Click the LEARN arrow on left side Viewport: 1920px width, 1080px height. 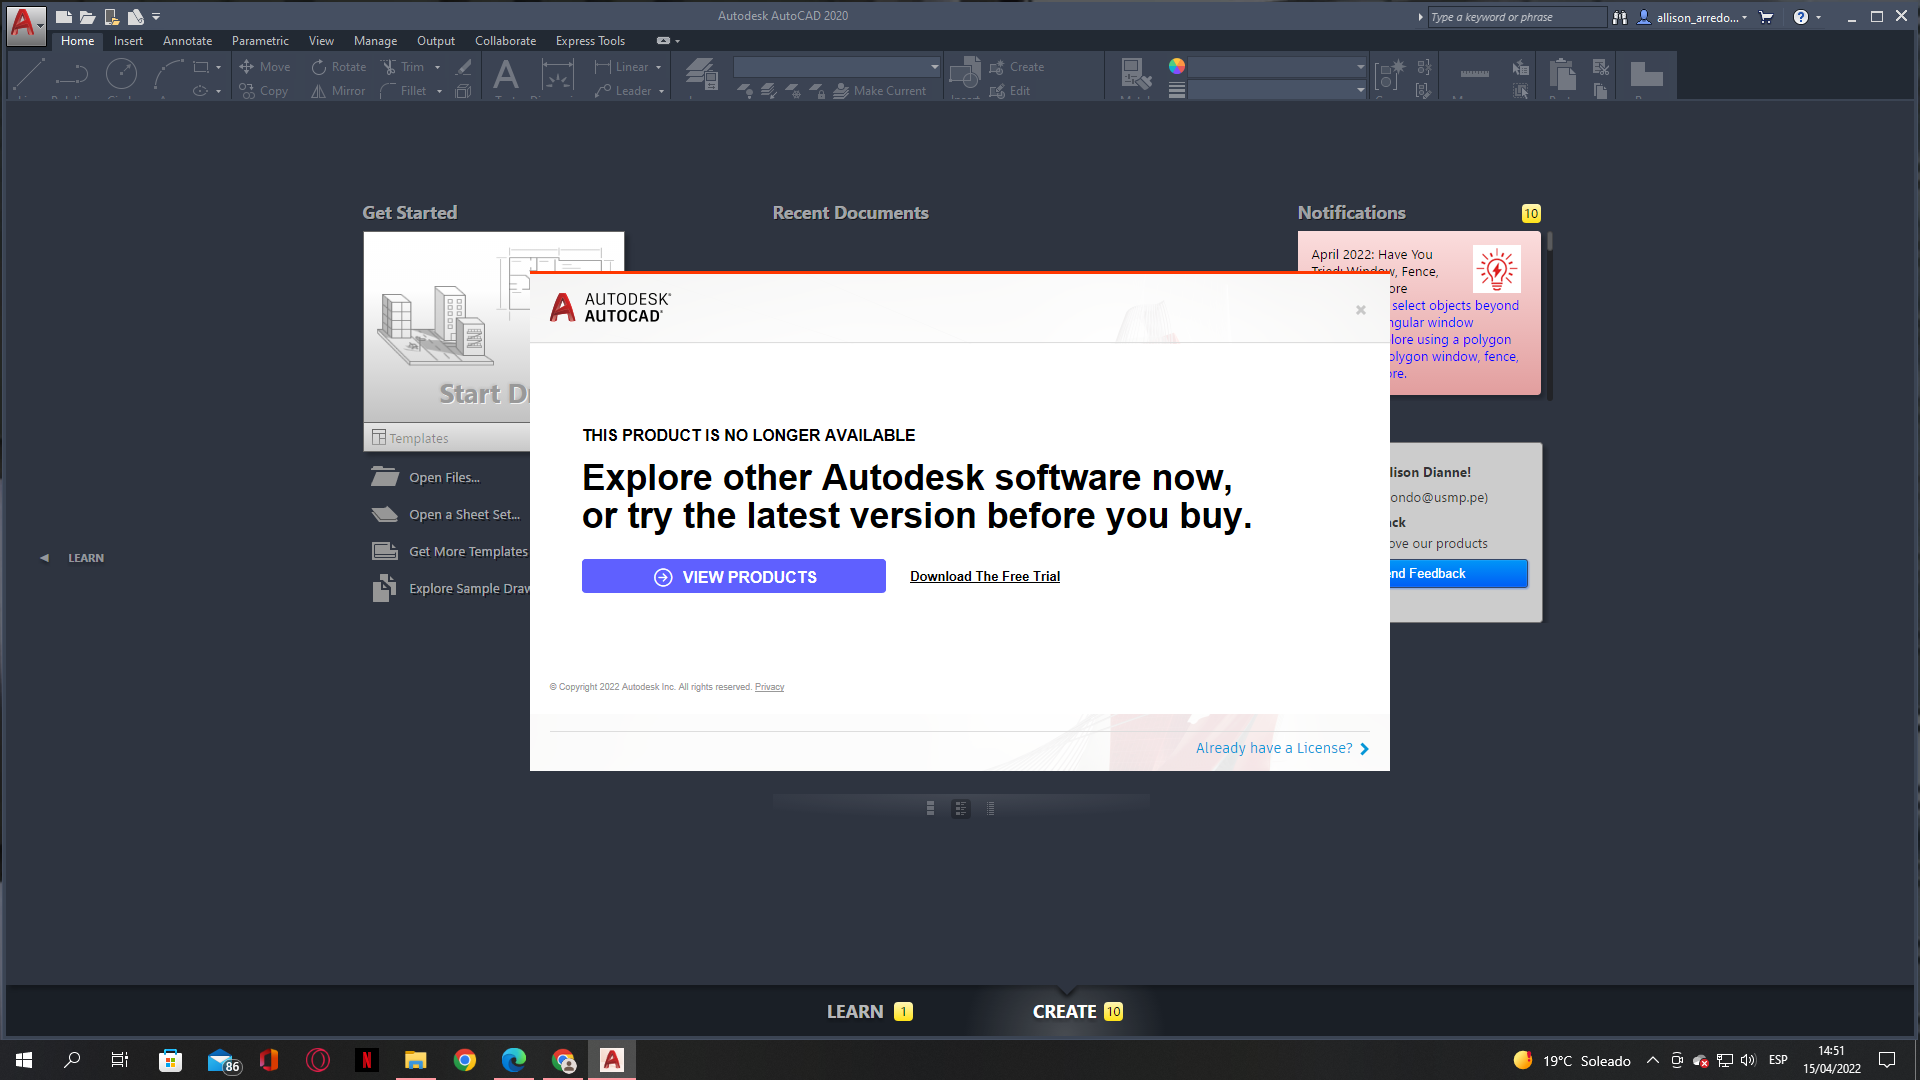(x=44, y=558)
